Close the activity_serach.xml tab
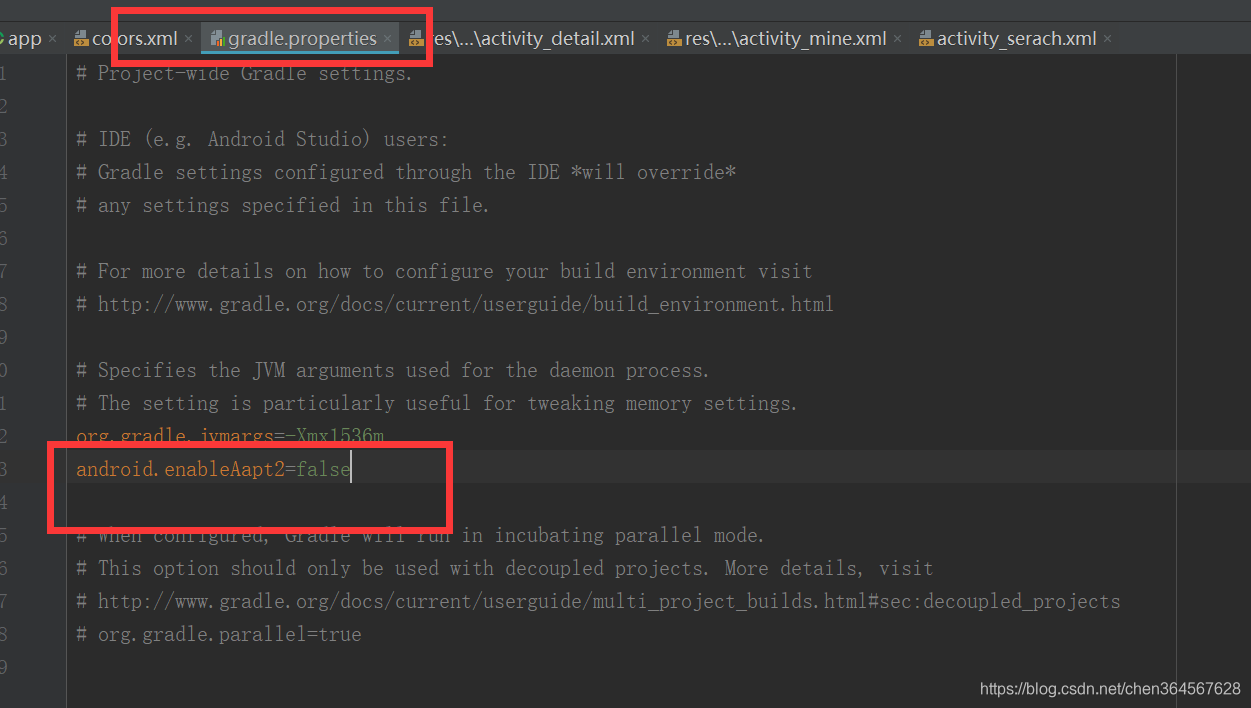The width and height of the screenshot is (1251, 708). [1107, 38]
